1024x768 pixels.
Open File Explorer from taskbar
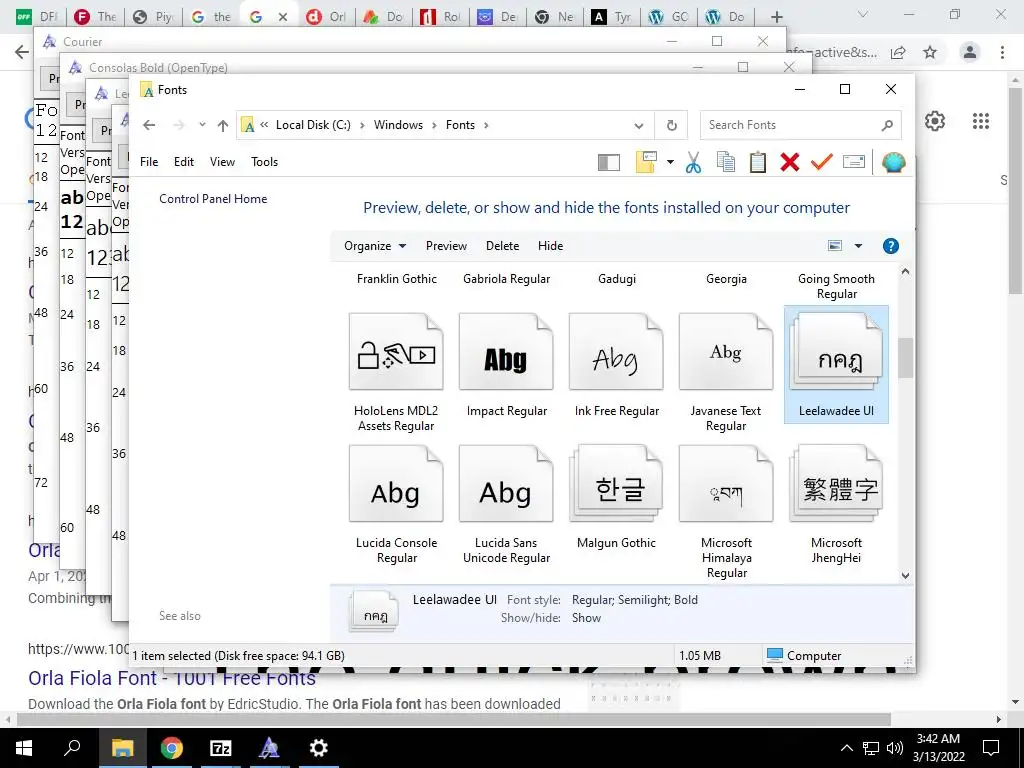122,748
